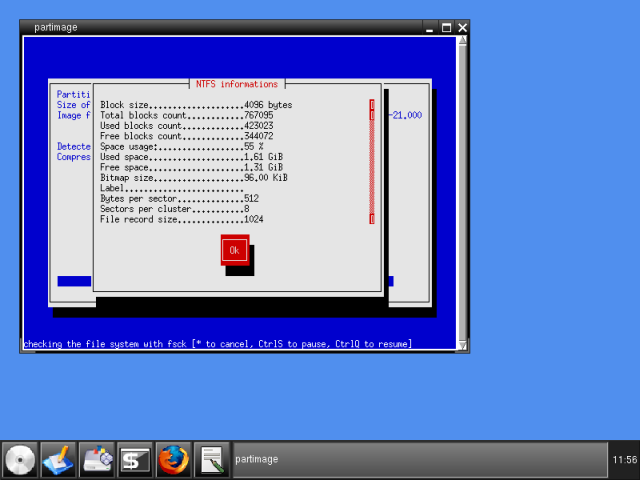Open the disk partition tool taskbar icon
640x480 pixels.
(x=96, y=460)
